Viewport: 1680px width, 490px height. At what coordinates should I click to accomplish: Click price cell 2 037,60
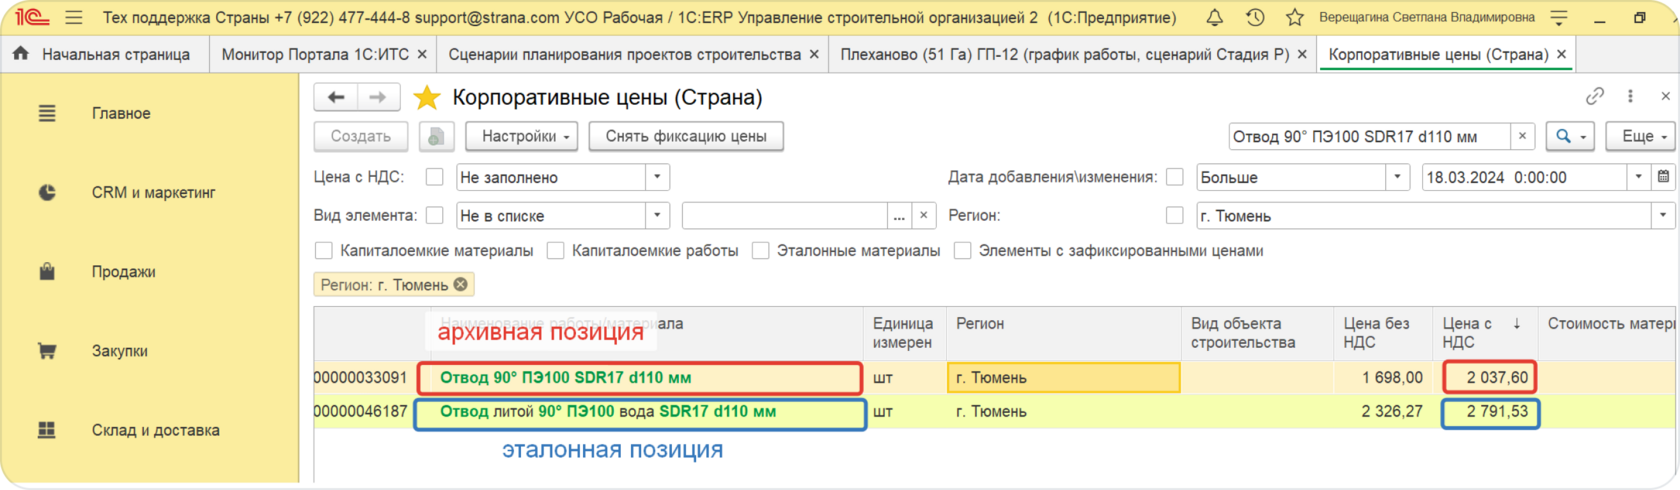(1489, 377)
